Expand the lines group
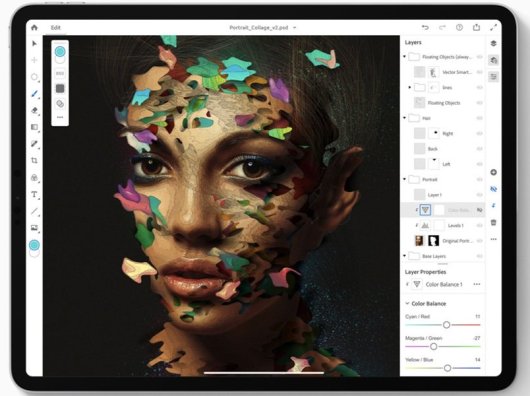 [x=410, y=88]
